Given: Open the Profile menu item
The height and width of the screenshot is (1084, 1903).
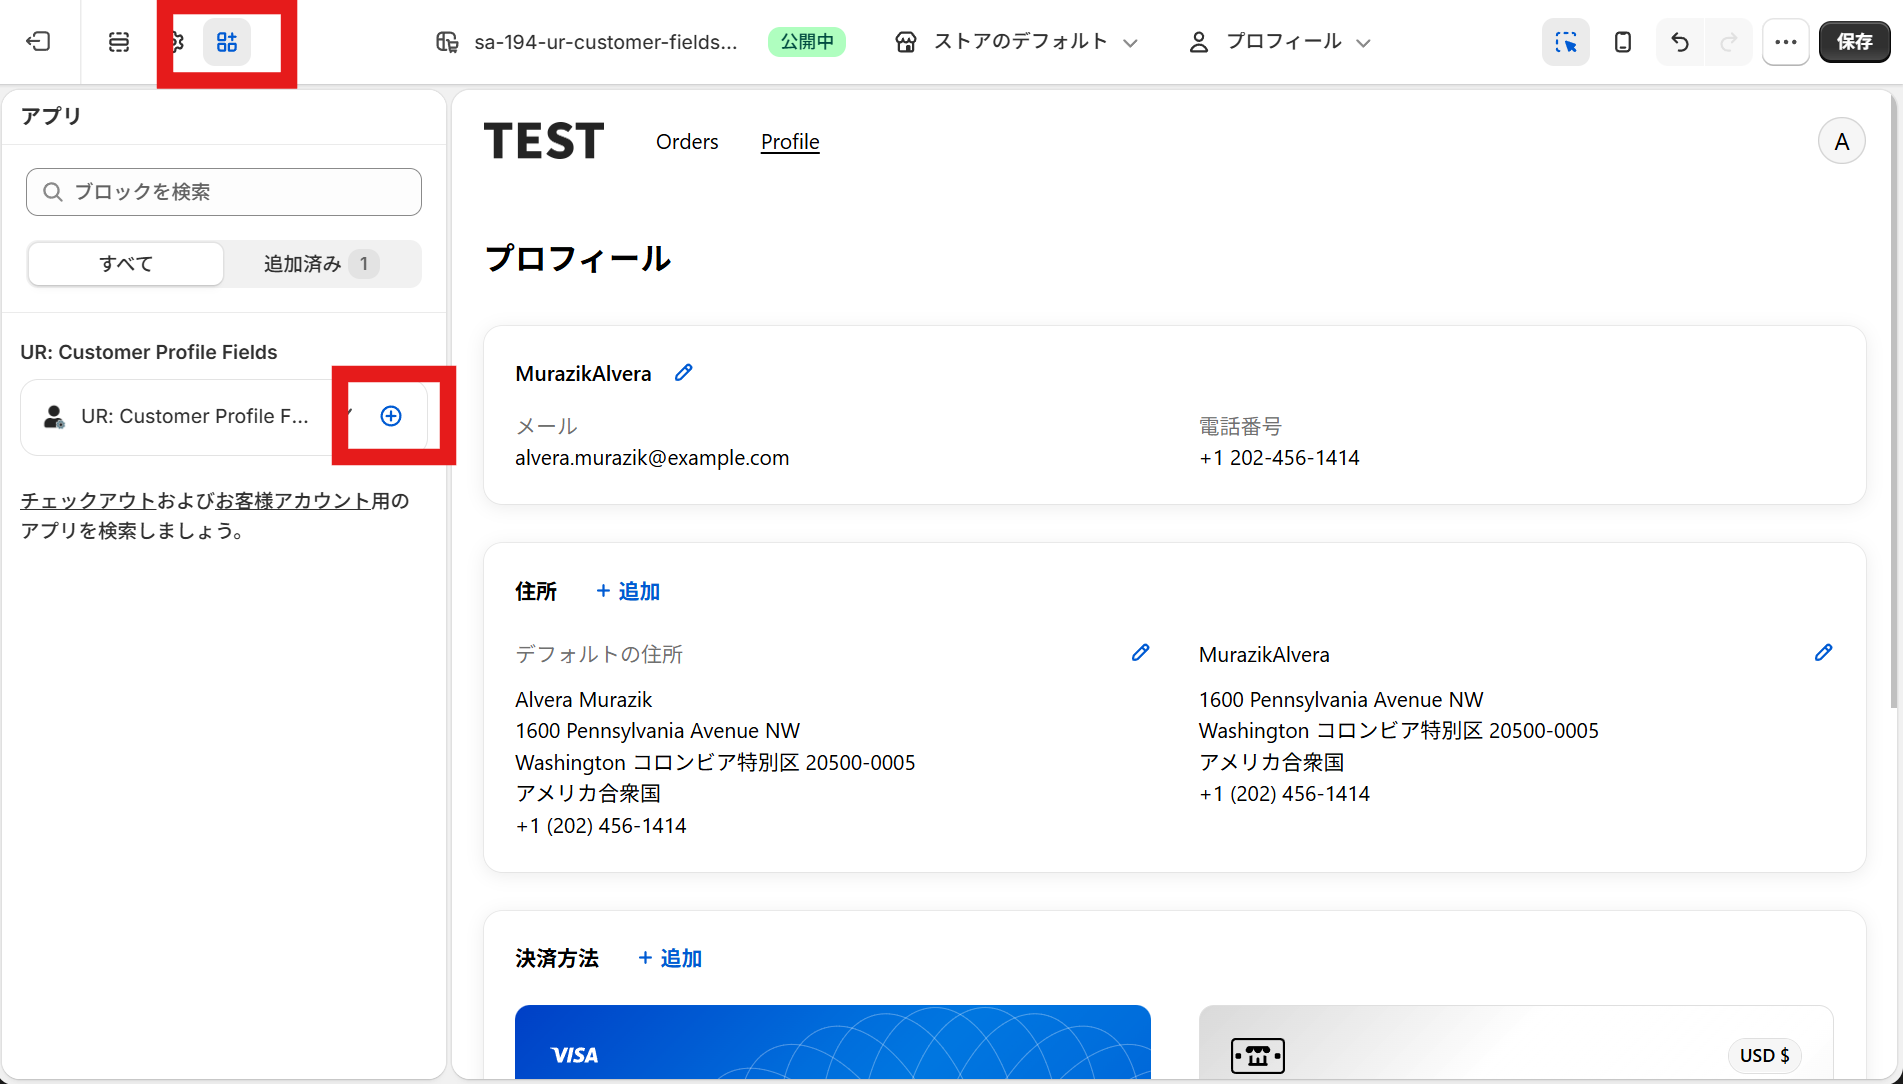Looking at the screenshot, I should pos(790,142).
